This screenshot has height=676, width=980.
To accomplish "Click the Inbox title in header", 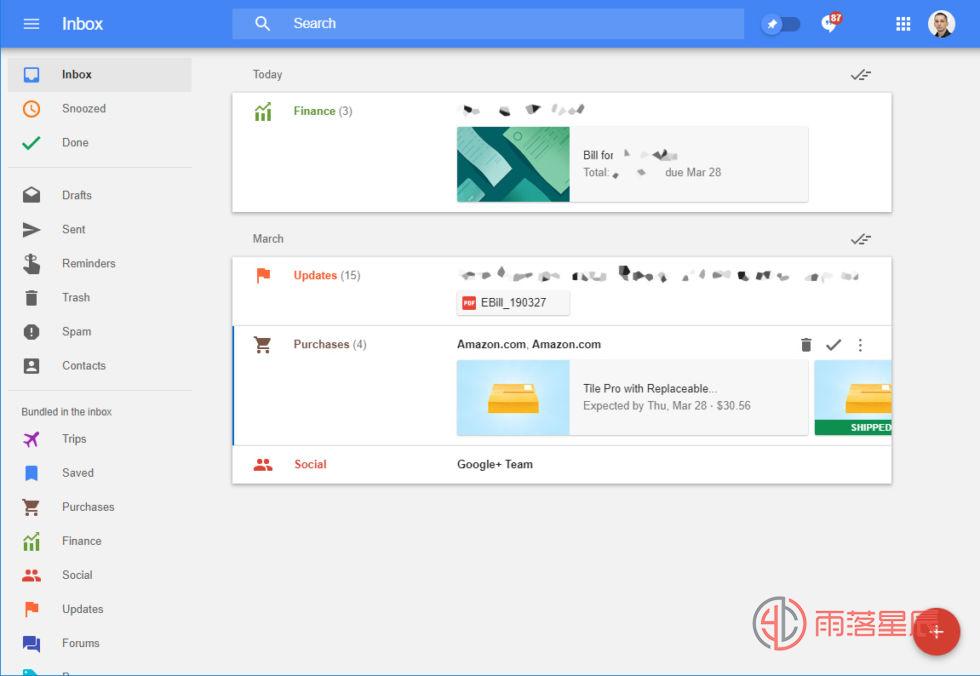I will click(x=82, y=24).
